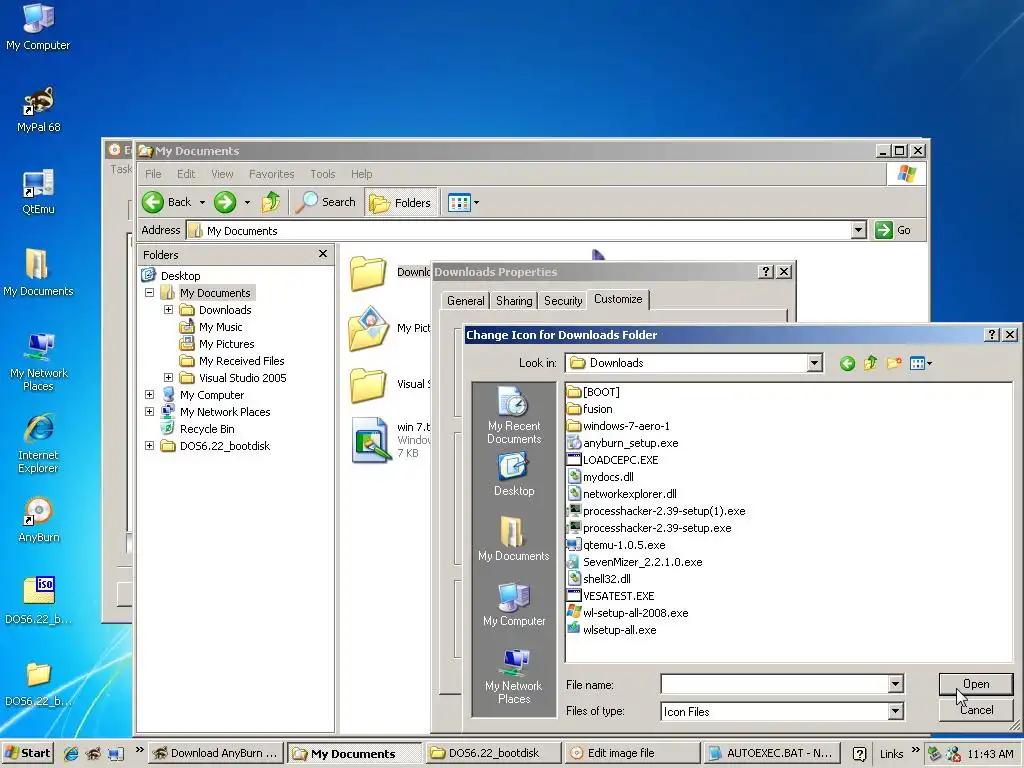This screenshot has height=768, width=1024.
Task: Expand My Computer tree node
Action: (x=150, y=394)
